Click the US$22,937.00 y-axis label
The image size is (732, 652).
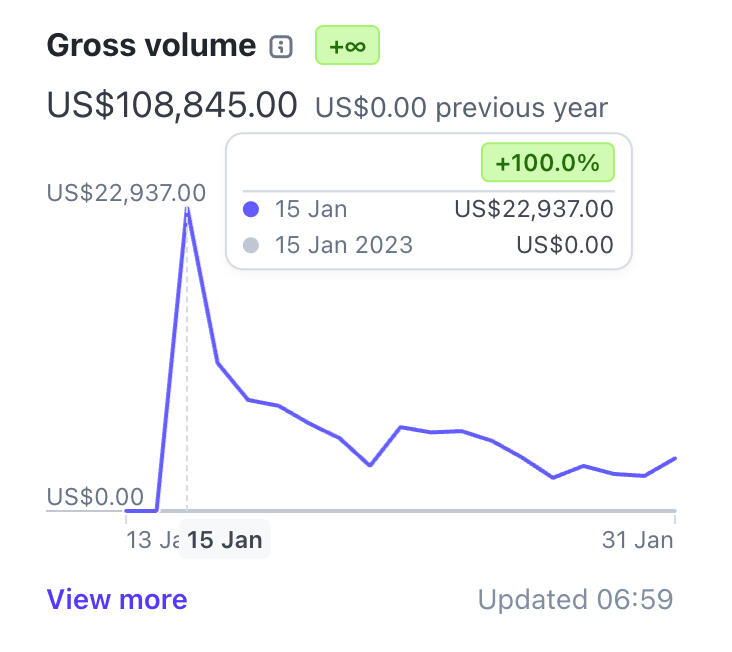coord(126,192)
